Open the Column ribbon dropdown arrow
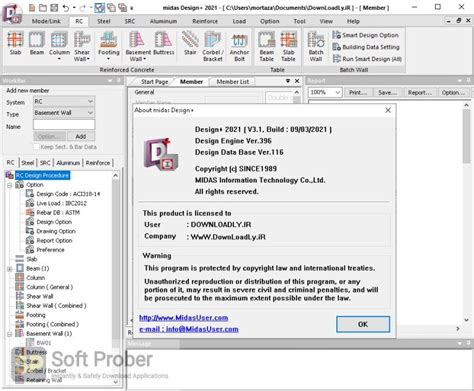The height and width of the screenshot is (391, 474). coord(59,59)
